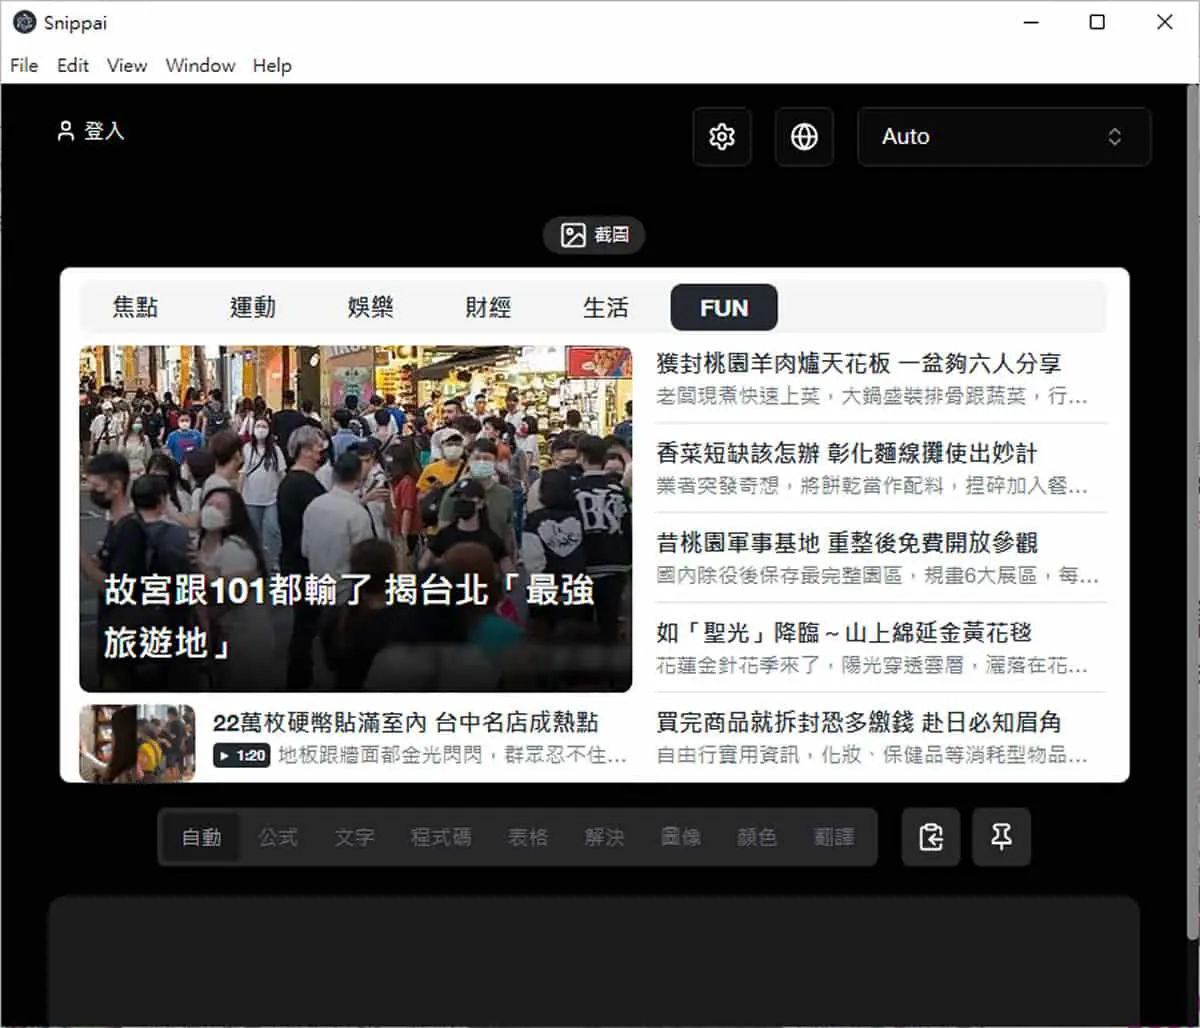Viewport: 1200px width, 1028px height.
Task: Switch to 文字 text mode
Action: pyautogui.click(x=354, y=837)
